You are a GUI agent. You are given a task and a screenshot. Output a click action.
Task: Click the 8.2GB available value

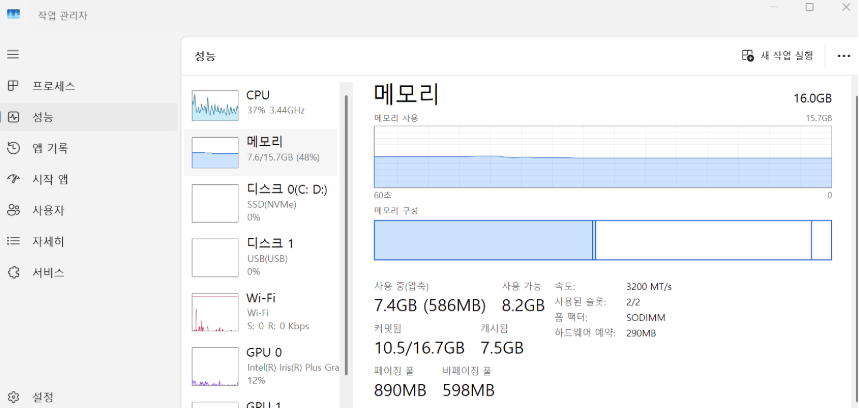coord(523,306)
